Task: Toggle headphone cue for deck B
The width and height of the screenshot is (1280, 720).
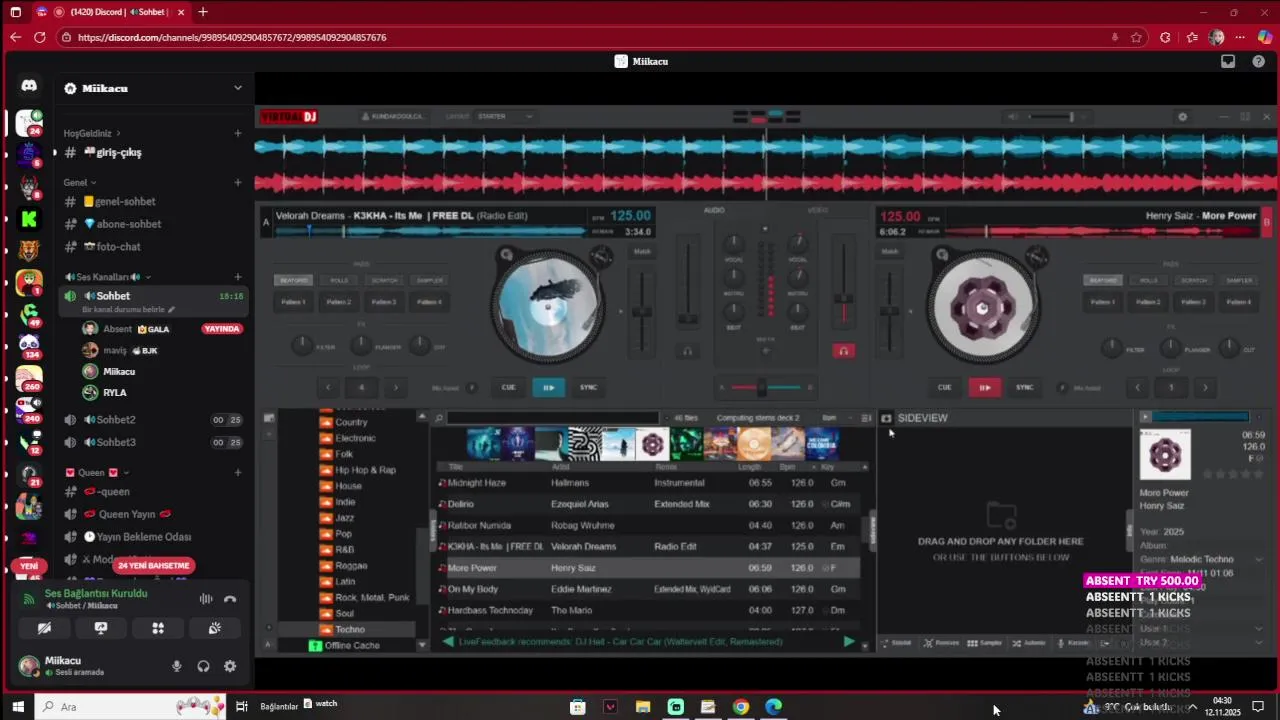Action: [843, 351]
